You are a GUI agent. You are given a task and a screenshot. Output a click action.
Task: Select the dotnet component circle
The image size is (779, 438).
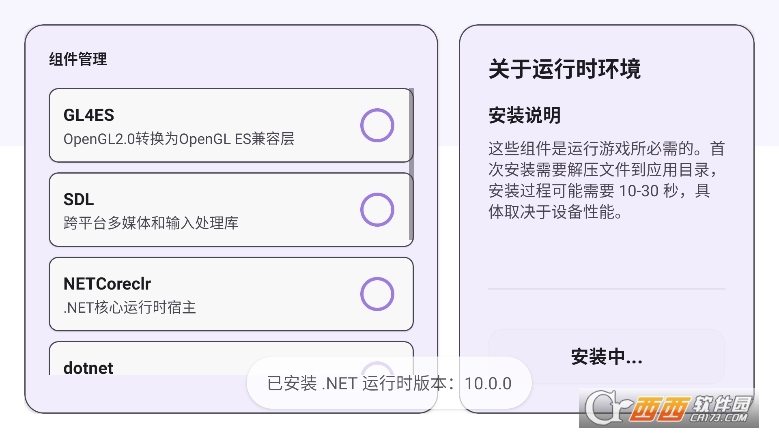tap(377, 368)
